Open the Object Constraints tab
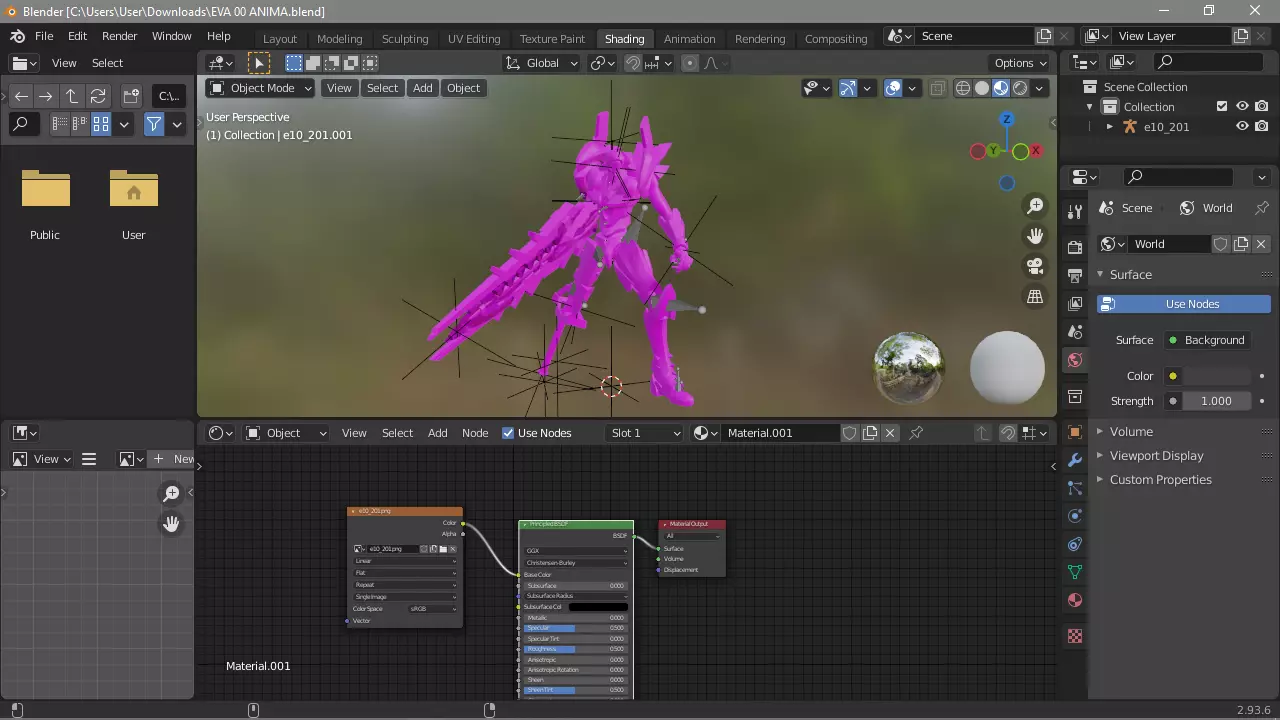 coord(1075,544)
